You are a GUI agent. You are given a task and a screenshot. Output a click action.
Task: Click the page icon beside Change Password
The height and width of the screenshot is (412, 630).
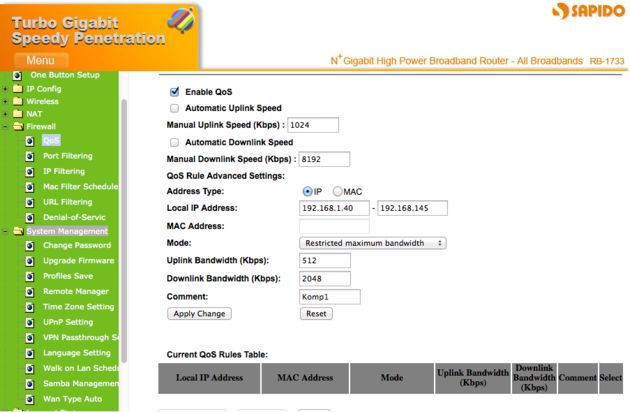point(30,246)
